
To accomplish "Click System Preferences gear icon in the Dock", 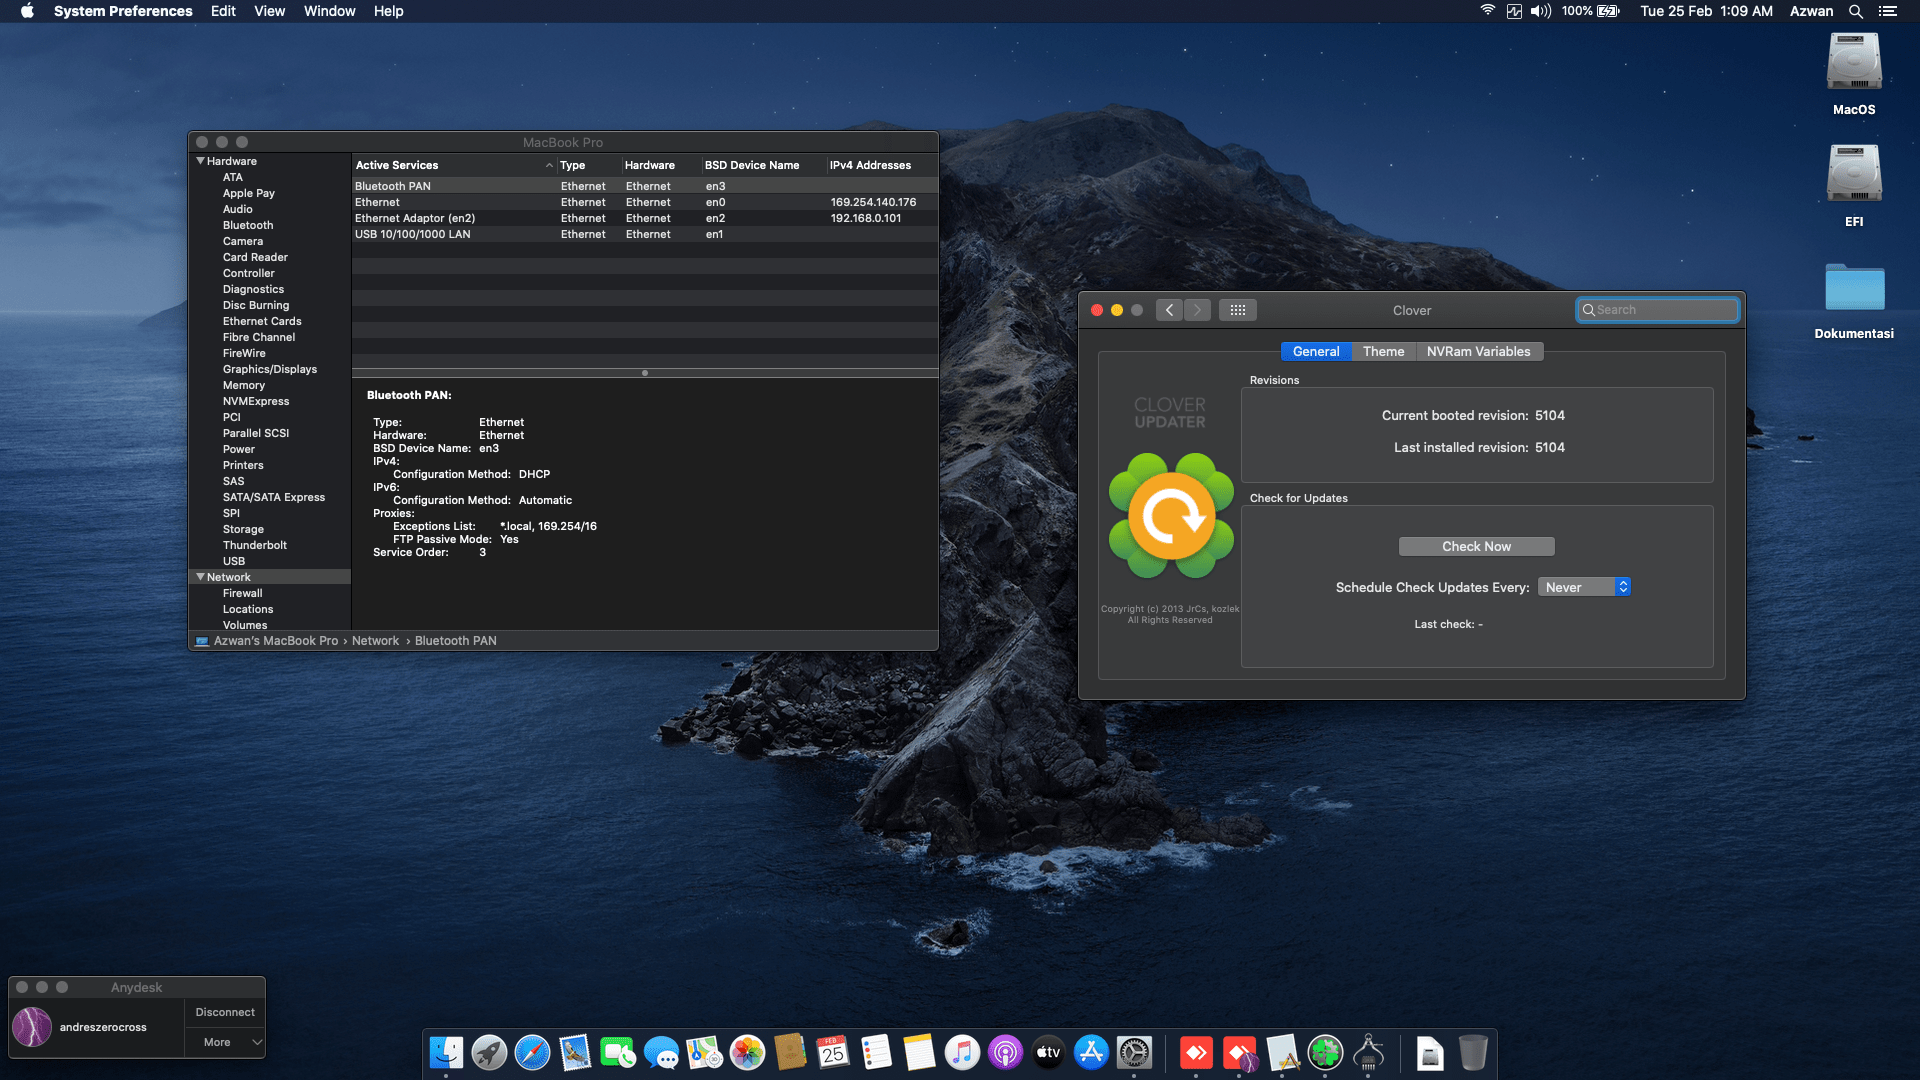I will tap(1134, 1052).
